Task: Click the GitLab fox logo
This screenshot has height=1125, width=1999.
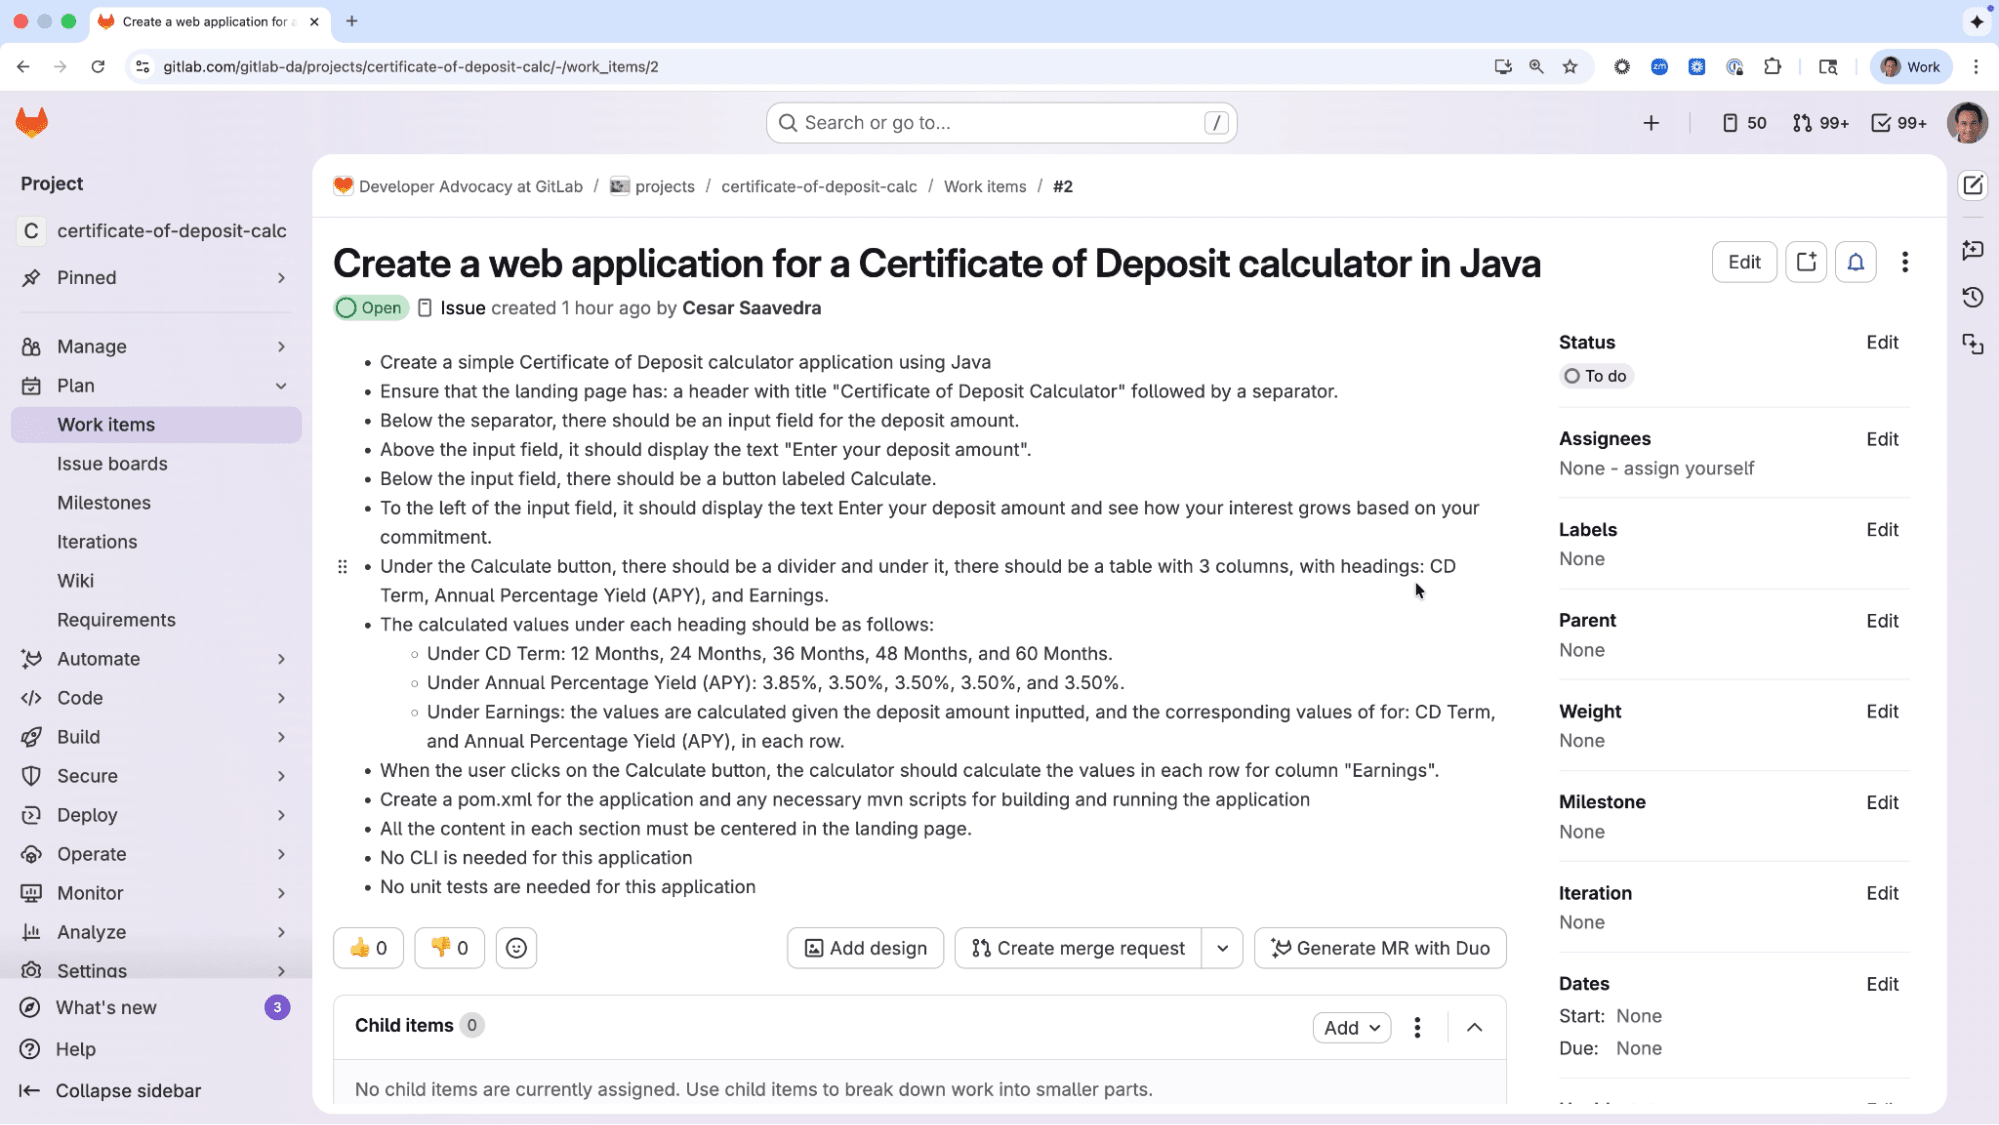Action: coord(31,121)
